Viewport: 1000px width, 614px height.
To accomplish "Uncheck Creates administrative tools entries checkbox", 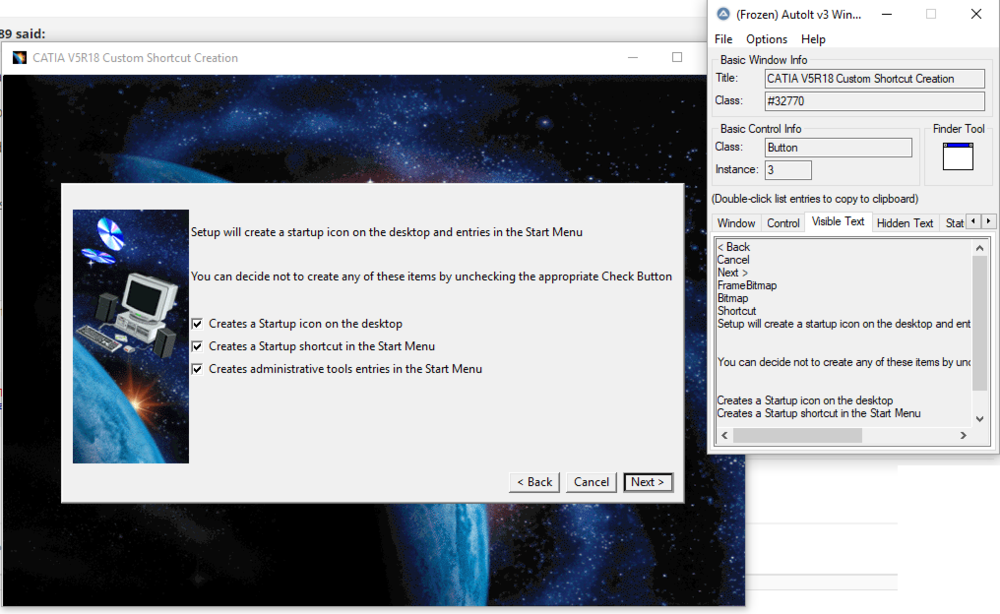I will tap(198, 369).
